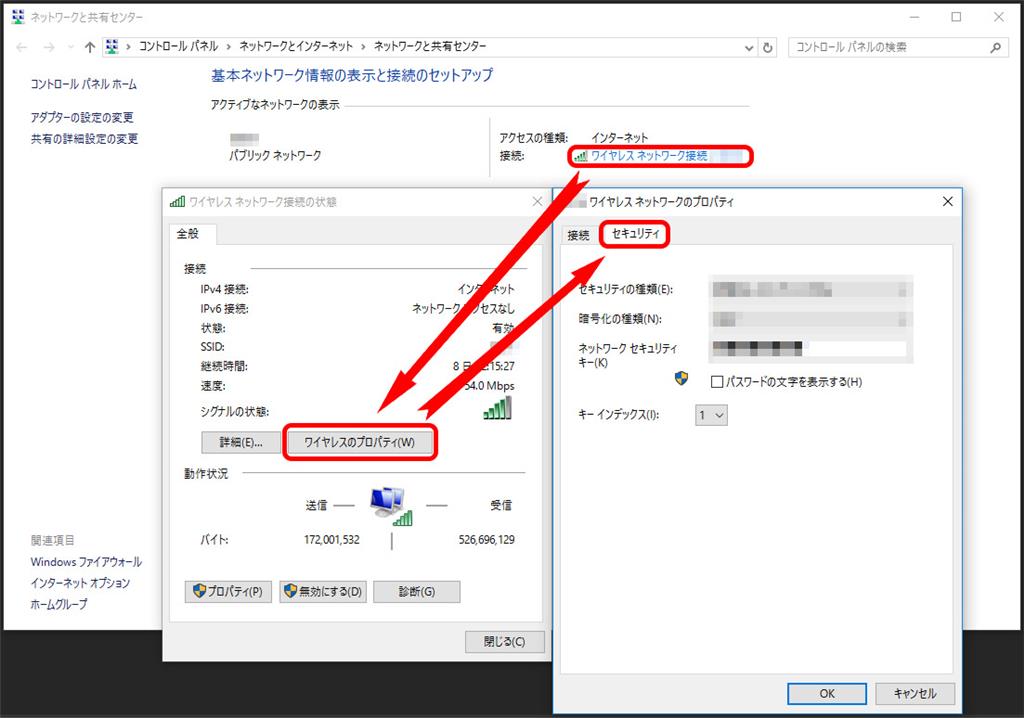Open インターネット オプション link
This screenshot has height=718, width=1024.
tap(80, 583)
